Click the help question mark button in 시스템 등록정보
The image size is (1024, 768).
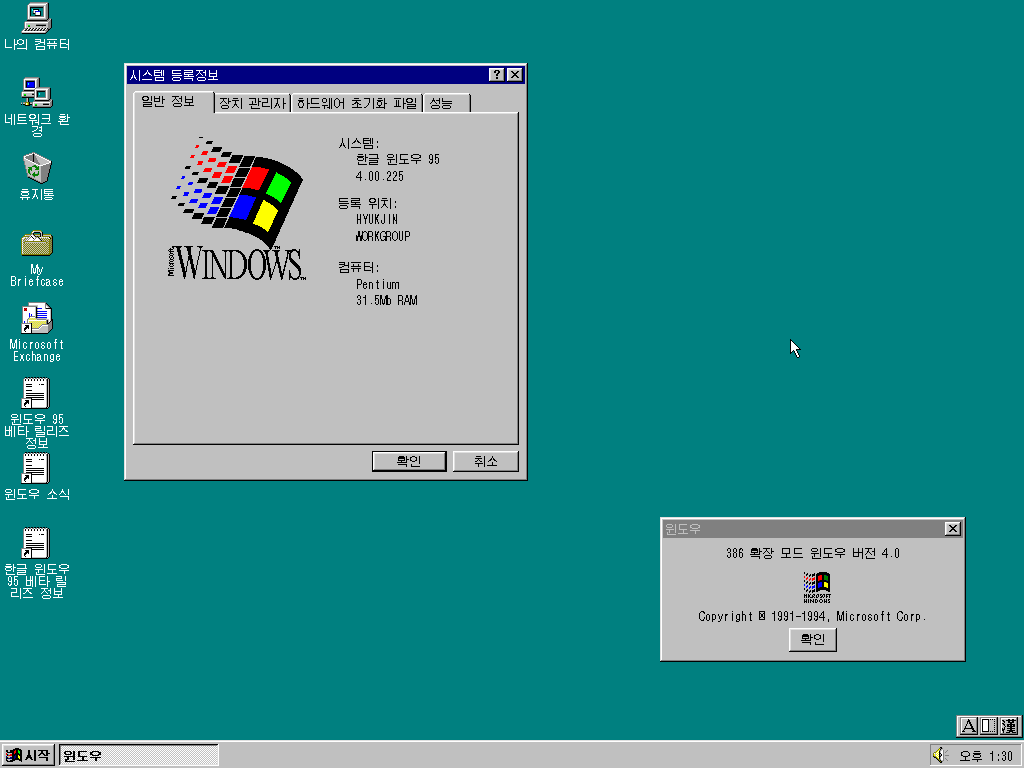click(x=496, y=74)
